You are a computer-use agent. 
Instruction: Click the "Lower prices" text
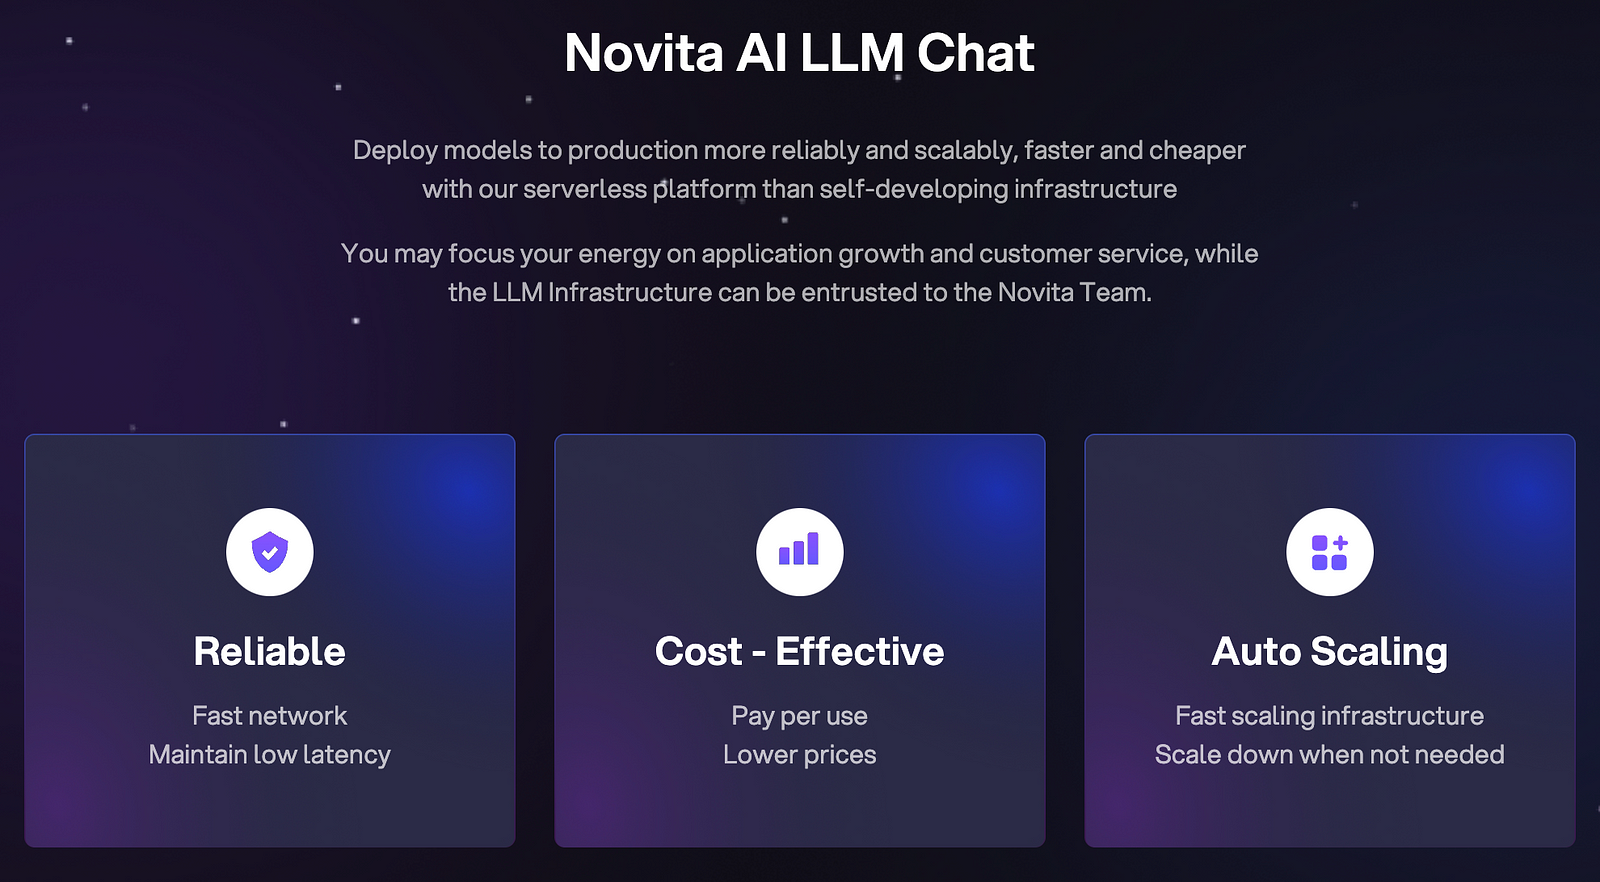799,755
